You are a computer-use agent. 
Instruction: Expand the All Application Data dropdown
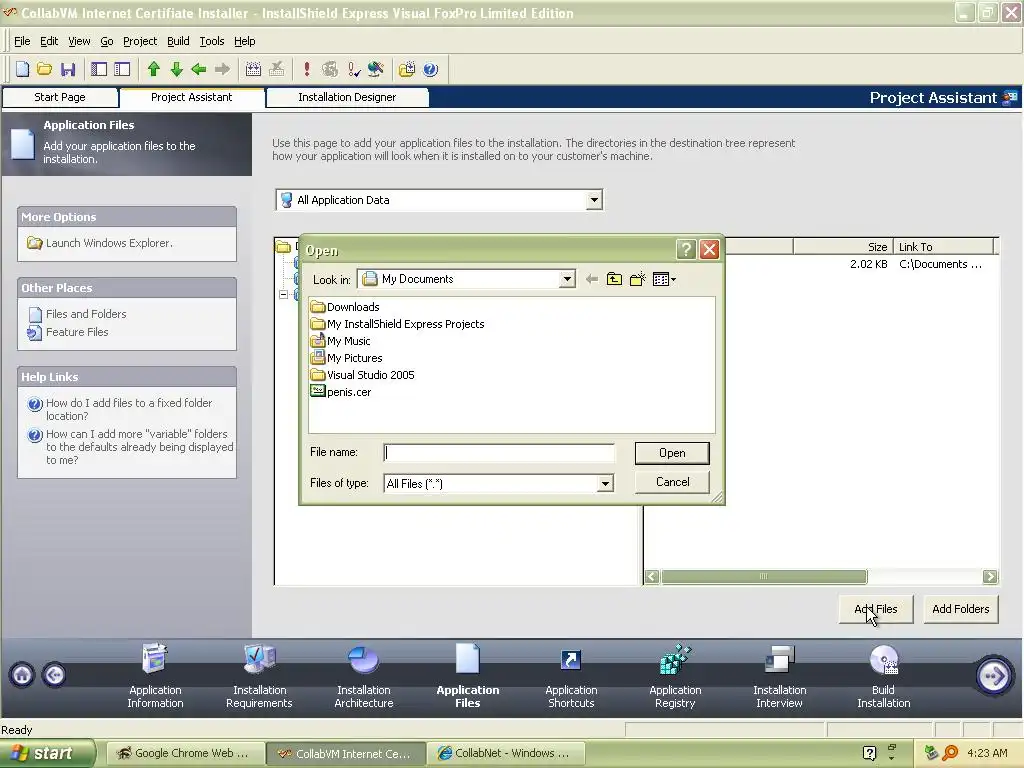[594, 200]
